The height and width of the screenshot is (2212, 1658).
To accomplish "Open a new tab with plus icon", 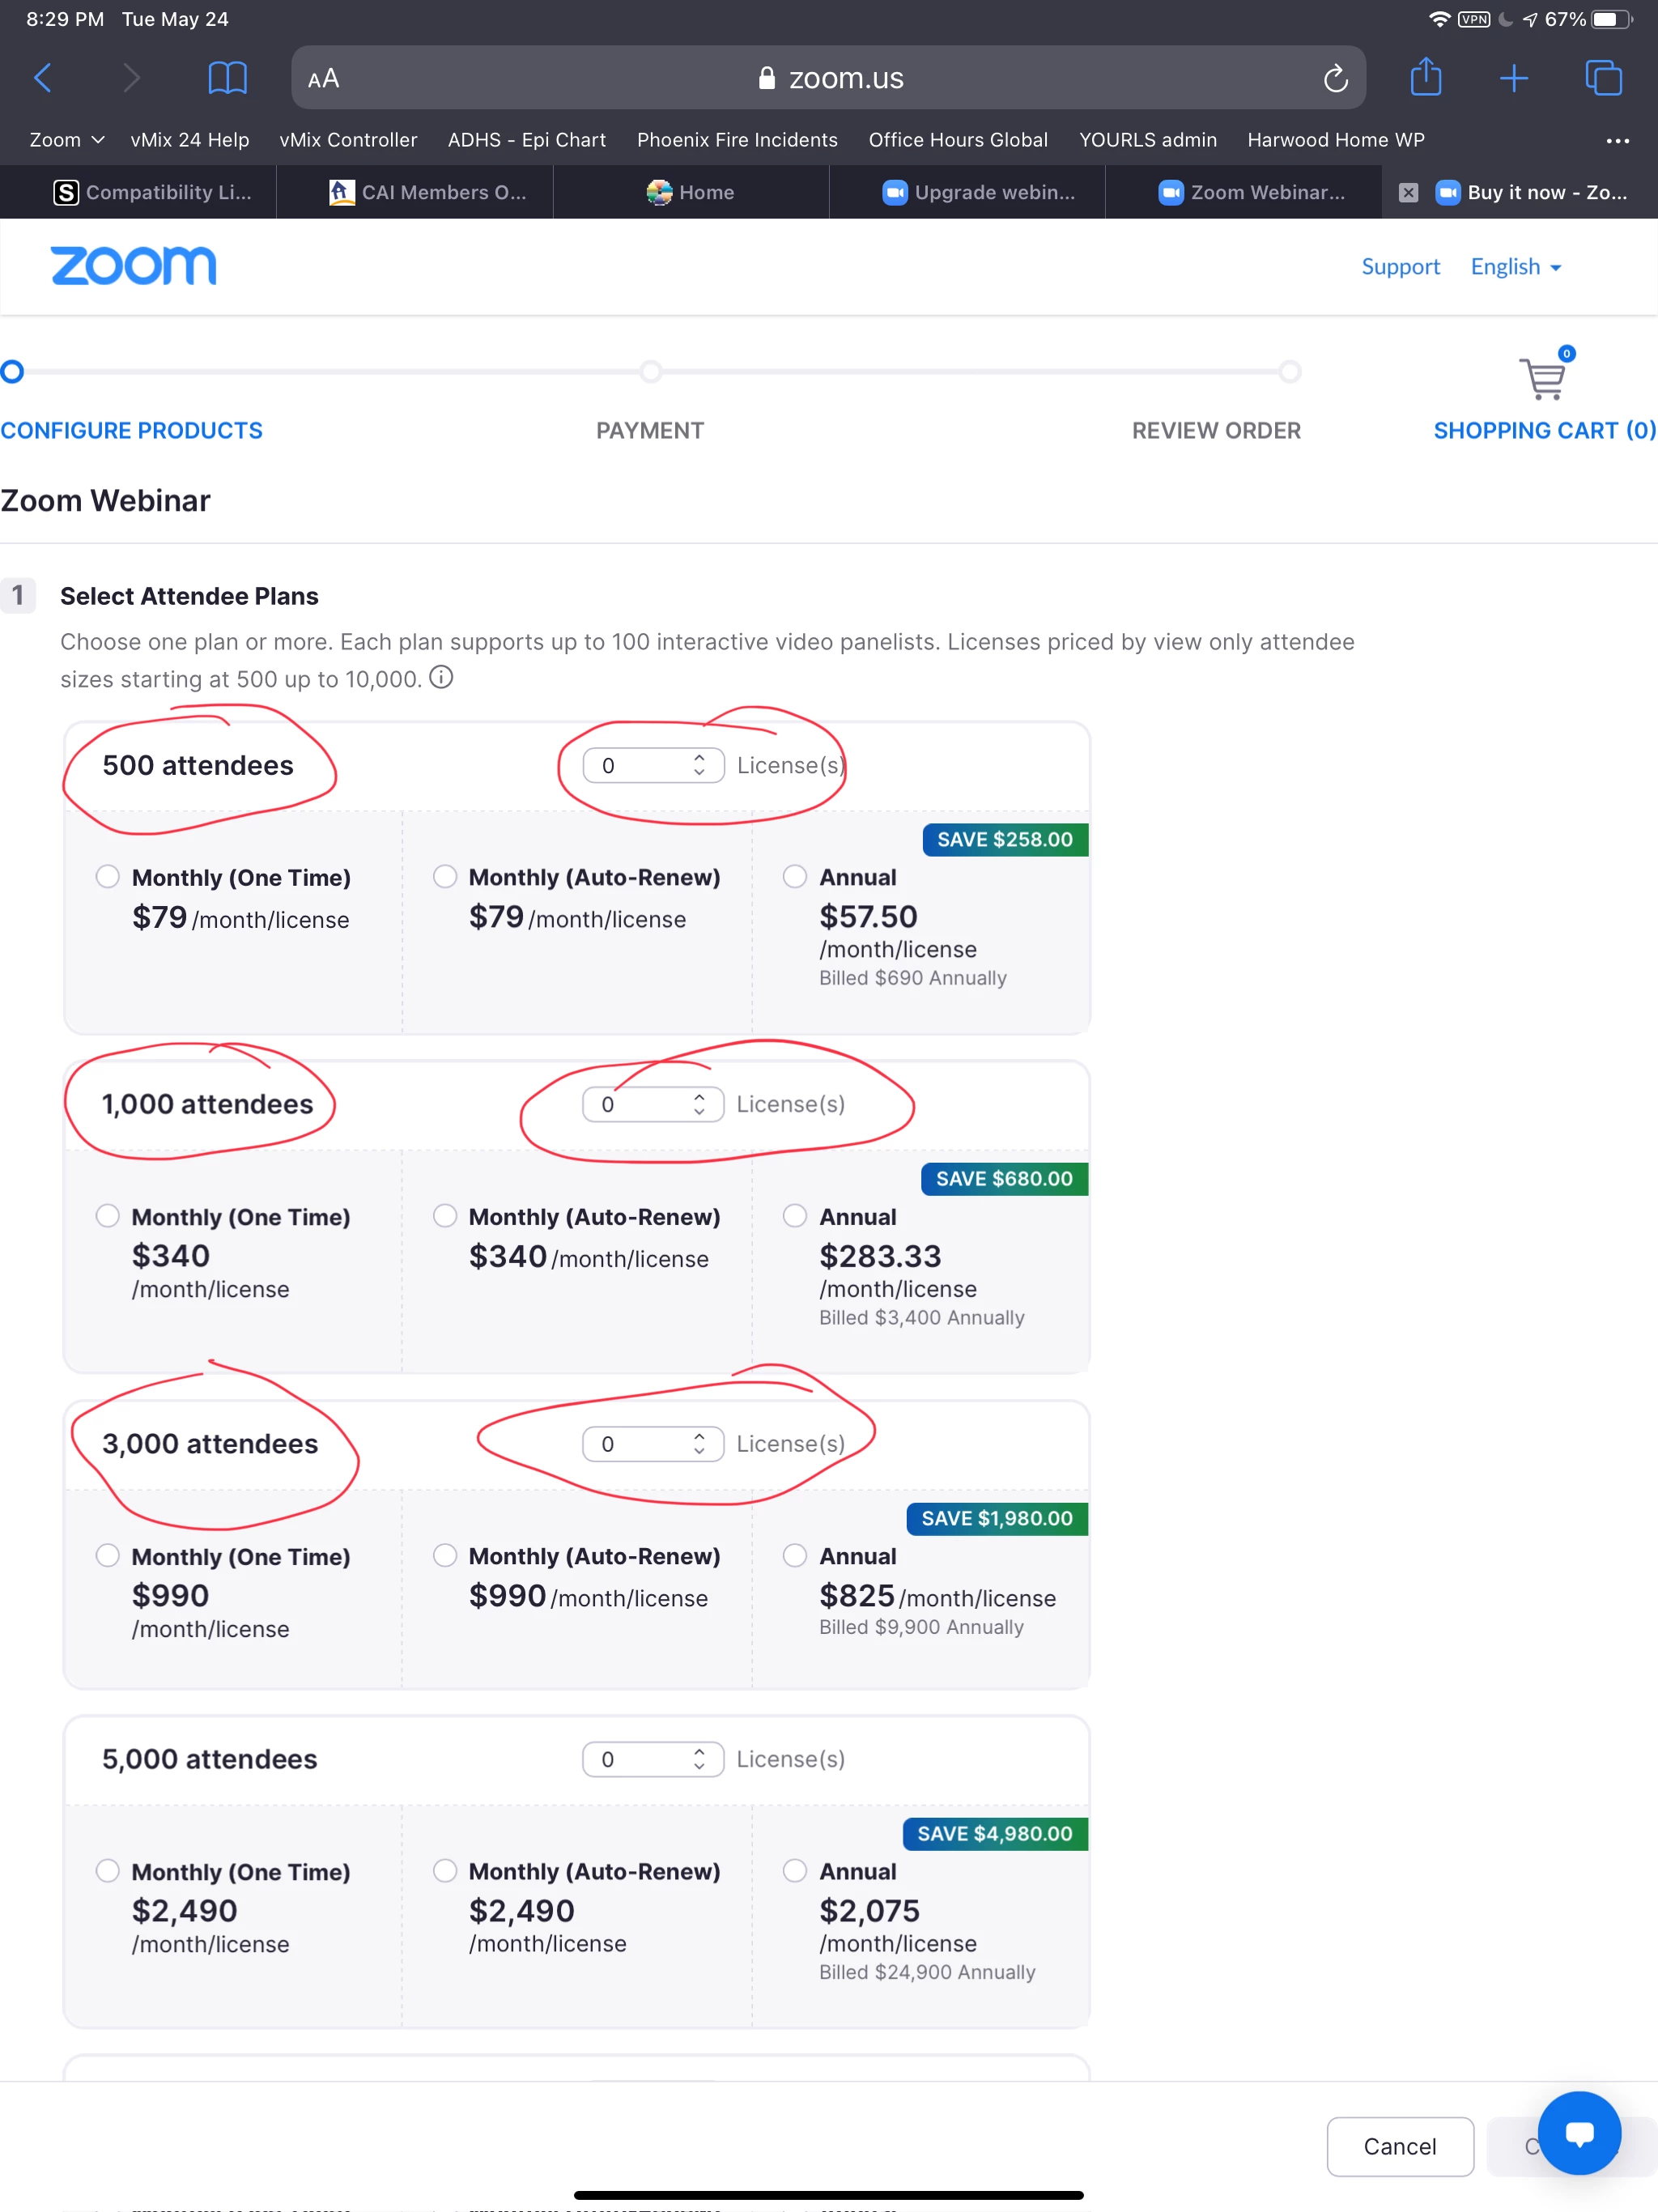I will pyautogui.click(x=1513, y=78).
